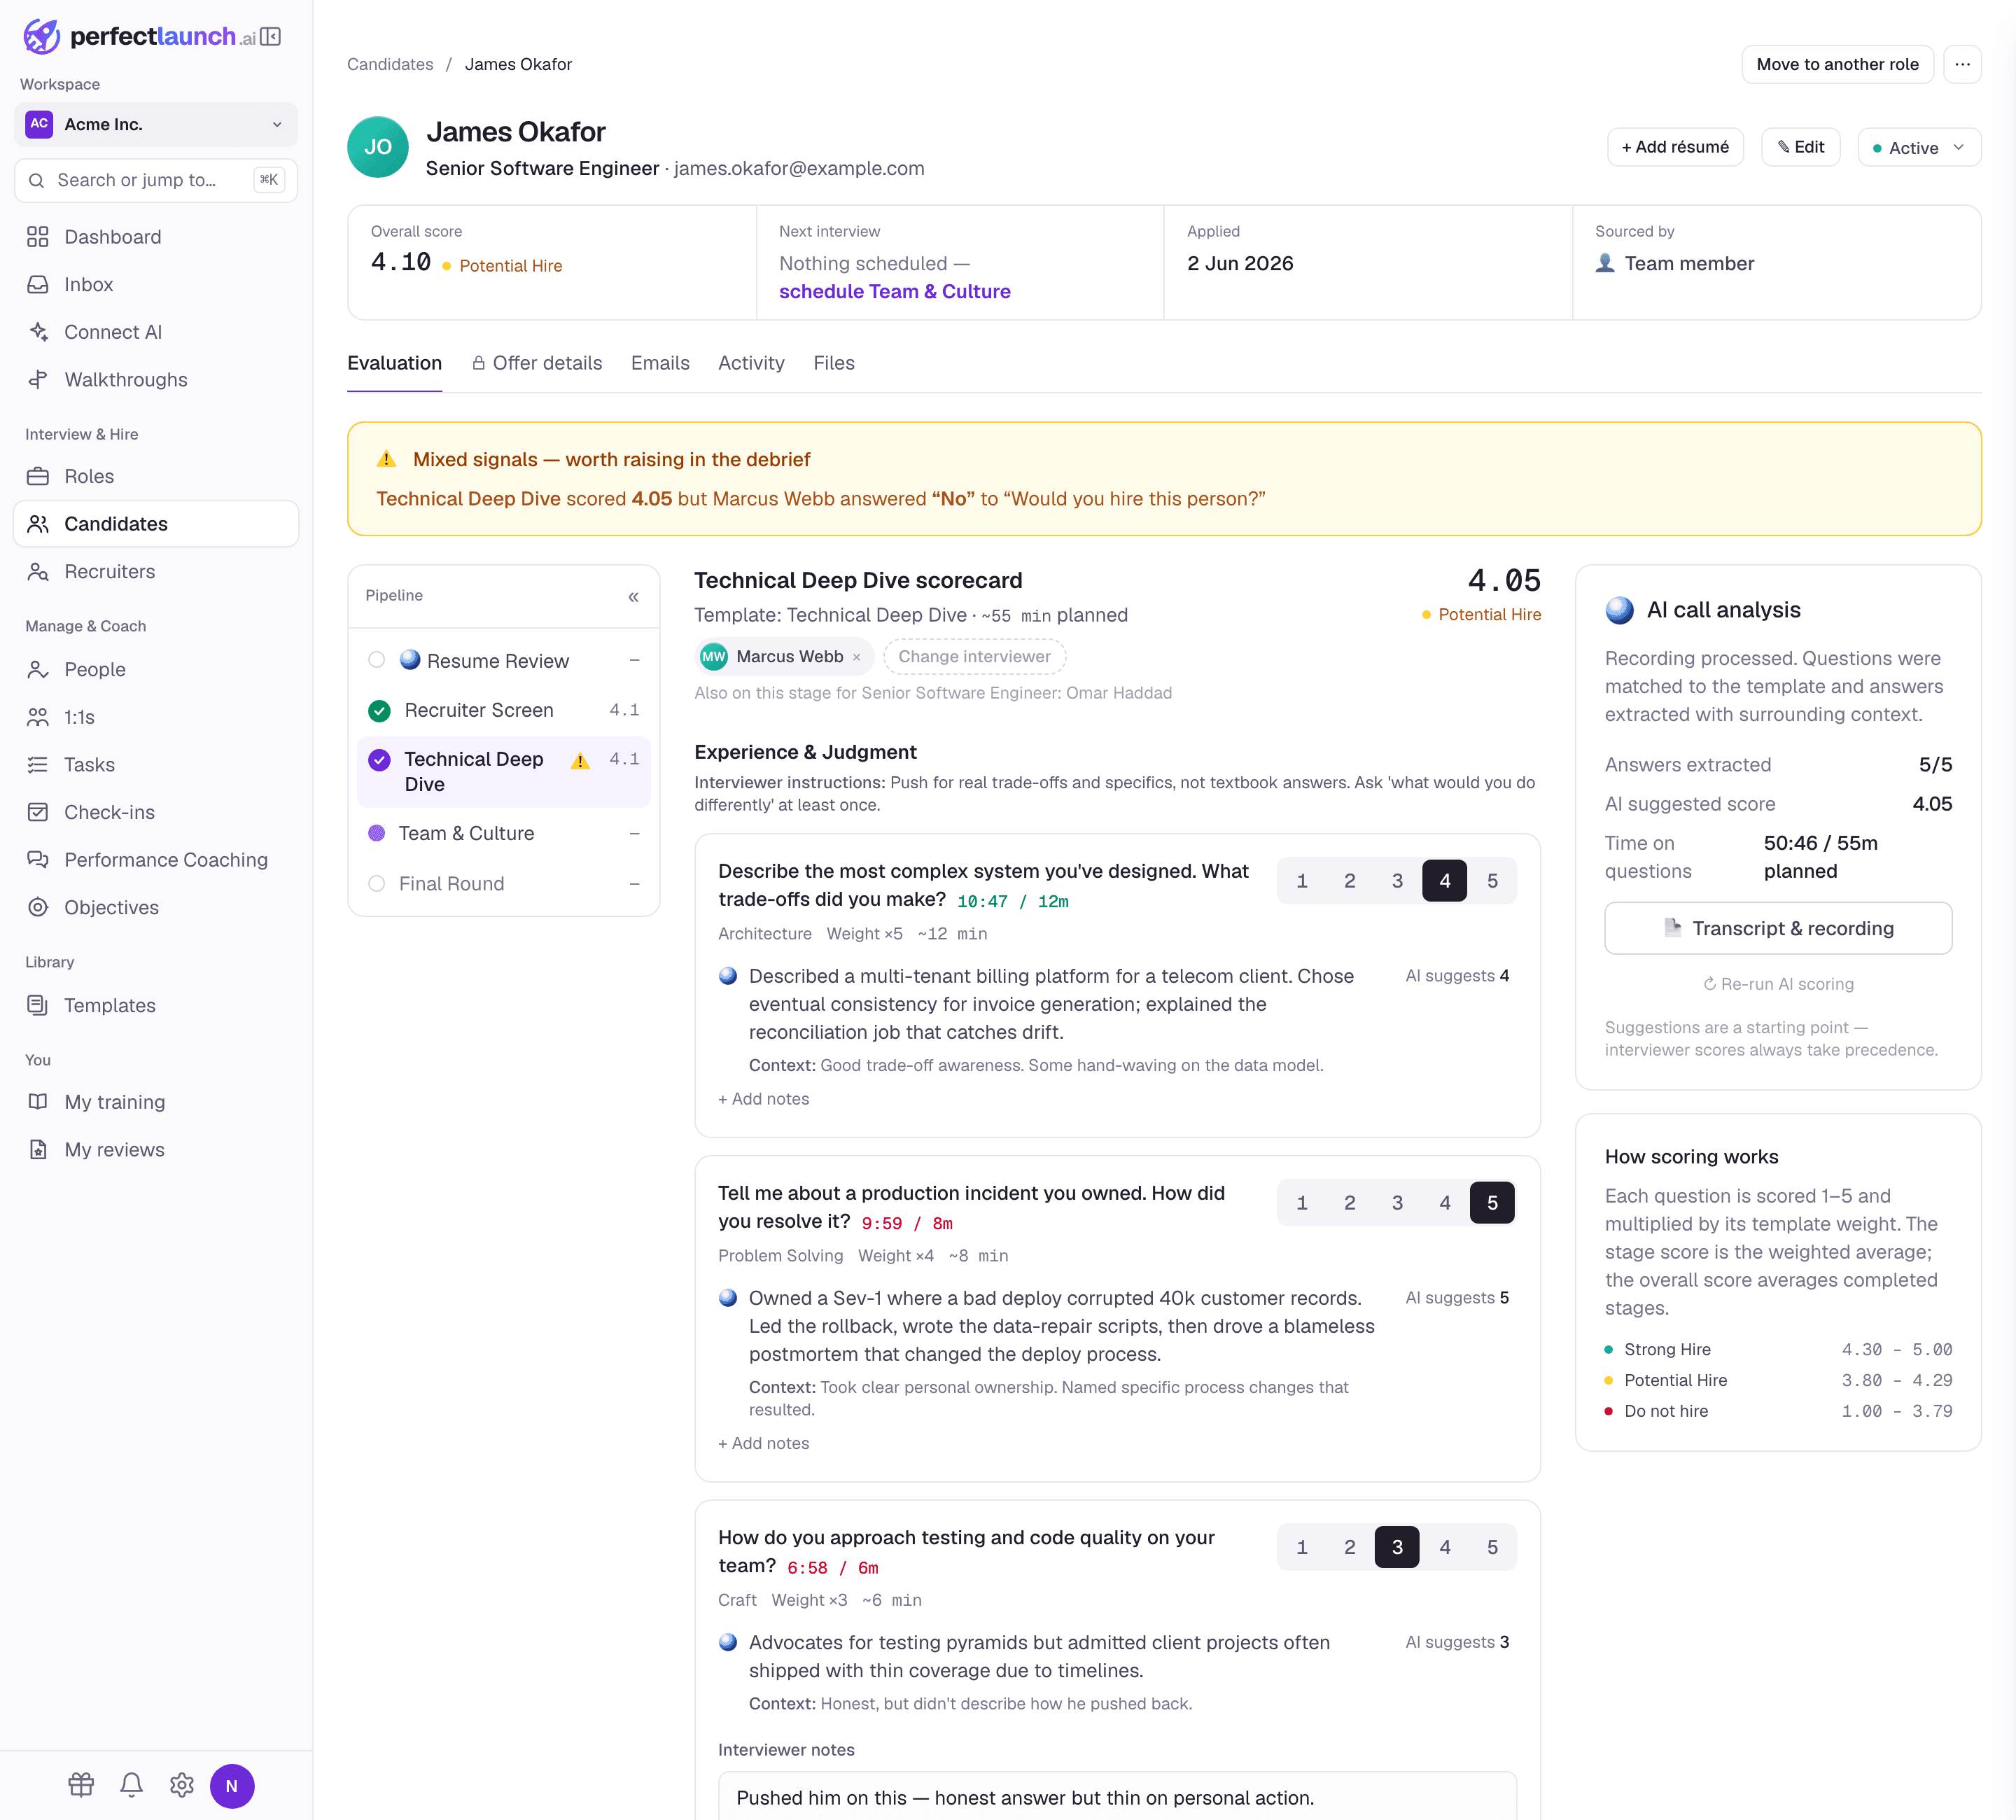Open the more options ellipsis button
2016x1820 pixels.
tap(1962, 64)
